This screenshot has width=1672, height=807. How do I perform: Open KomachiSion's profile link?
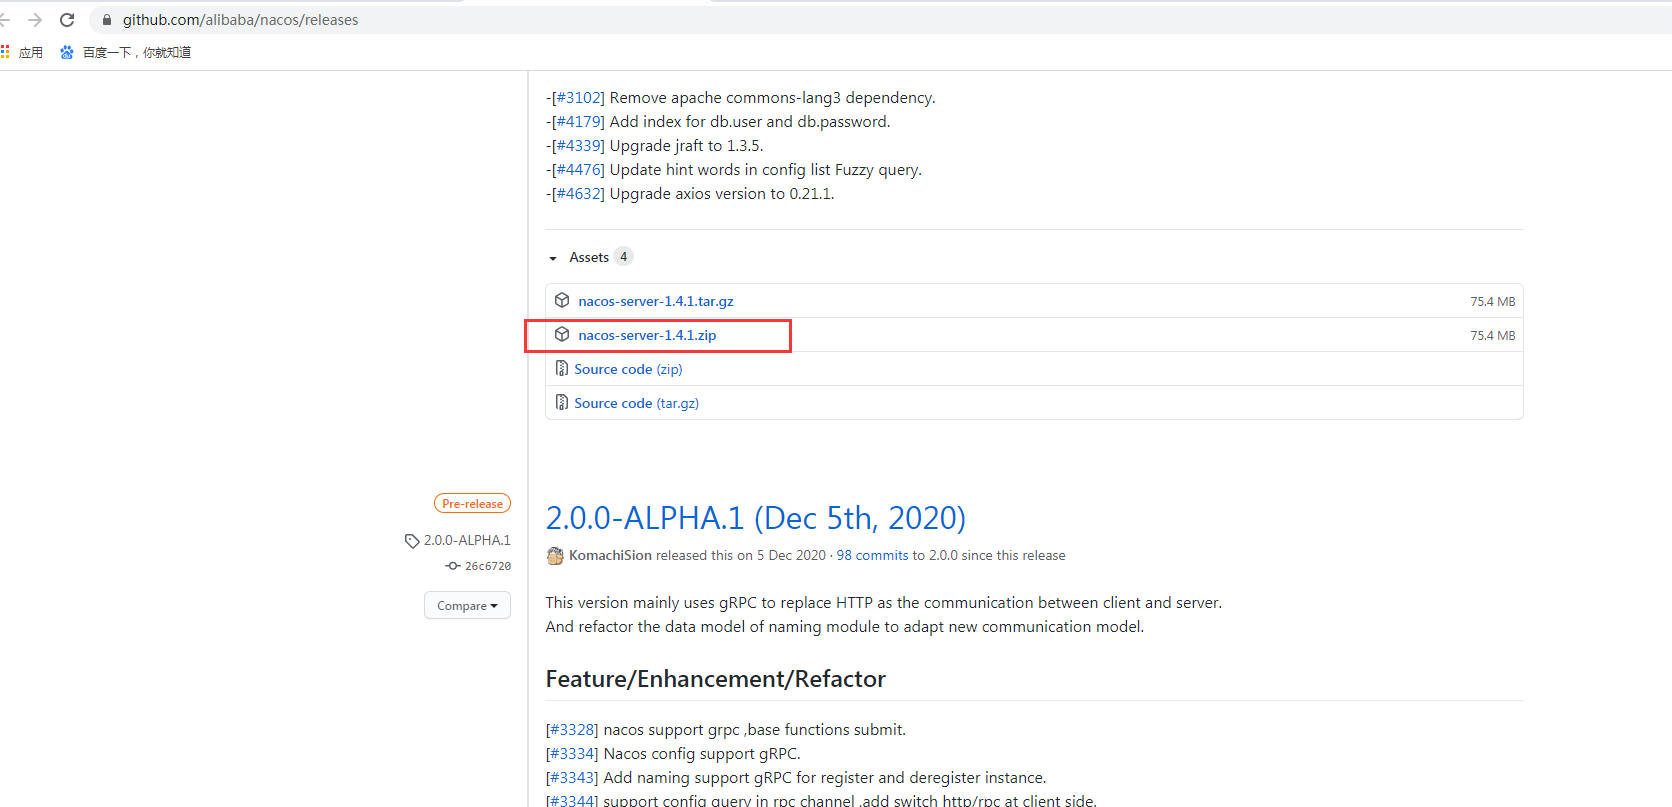point(610,555)
